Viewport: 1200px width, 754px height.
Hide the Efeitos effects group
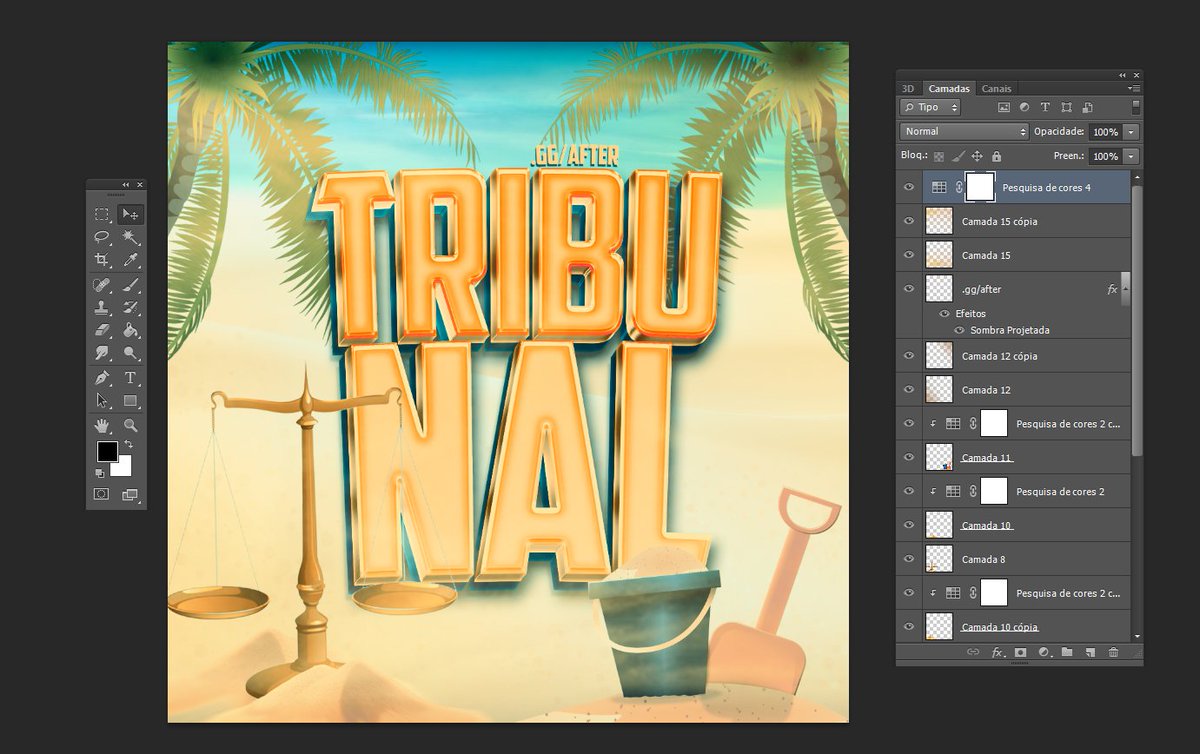point(944,313)
